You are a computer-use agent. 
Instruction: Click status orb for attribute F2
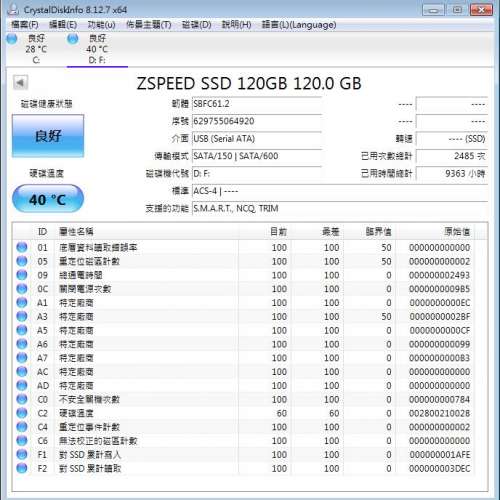tap(22, 468)
